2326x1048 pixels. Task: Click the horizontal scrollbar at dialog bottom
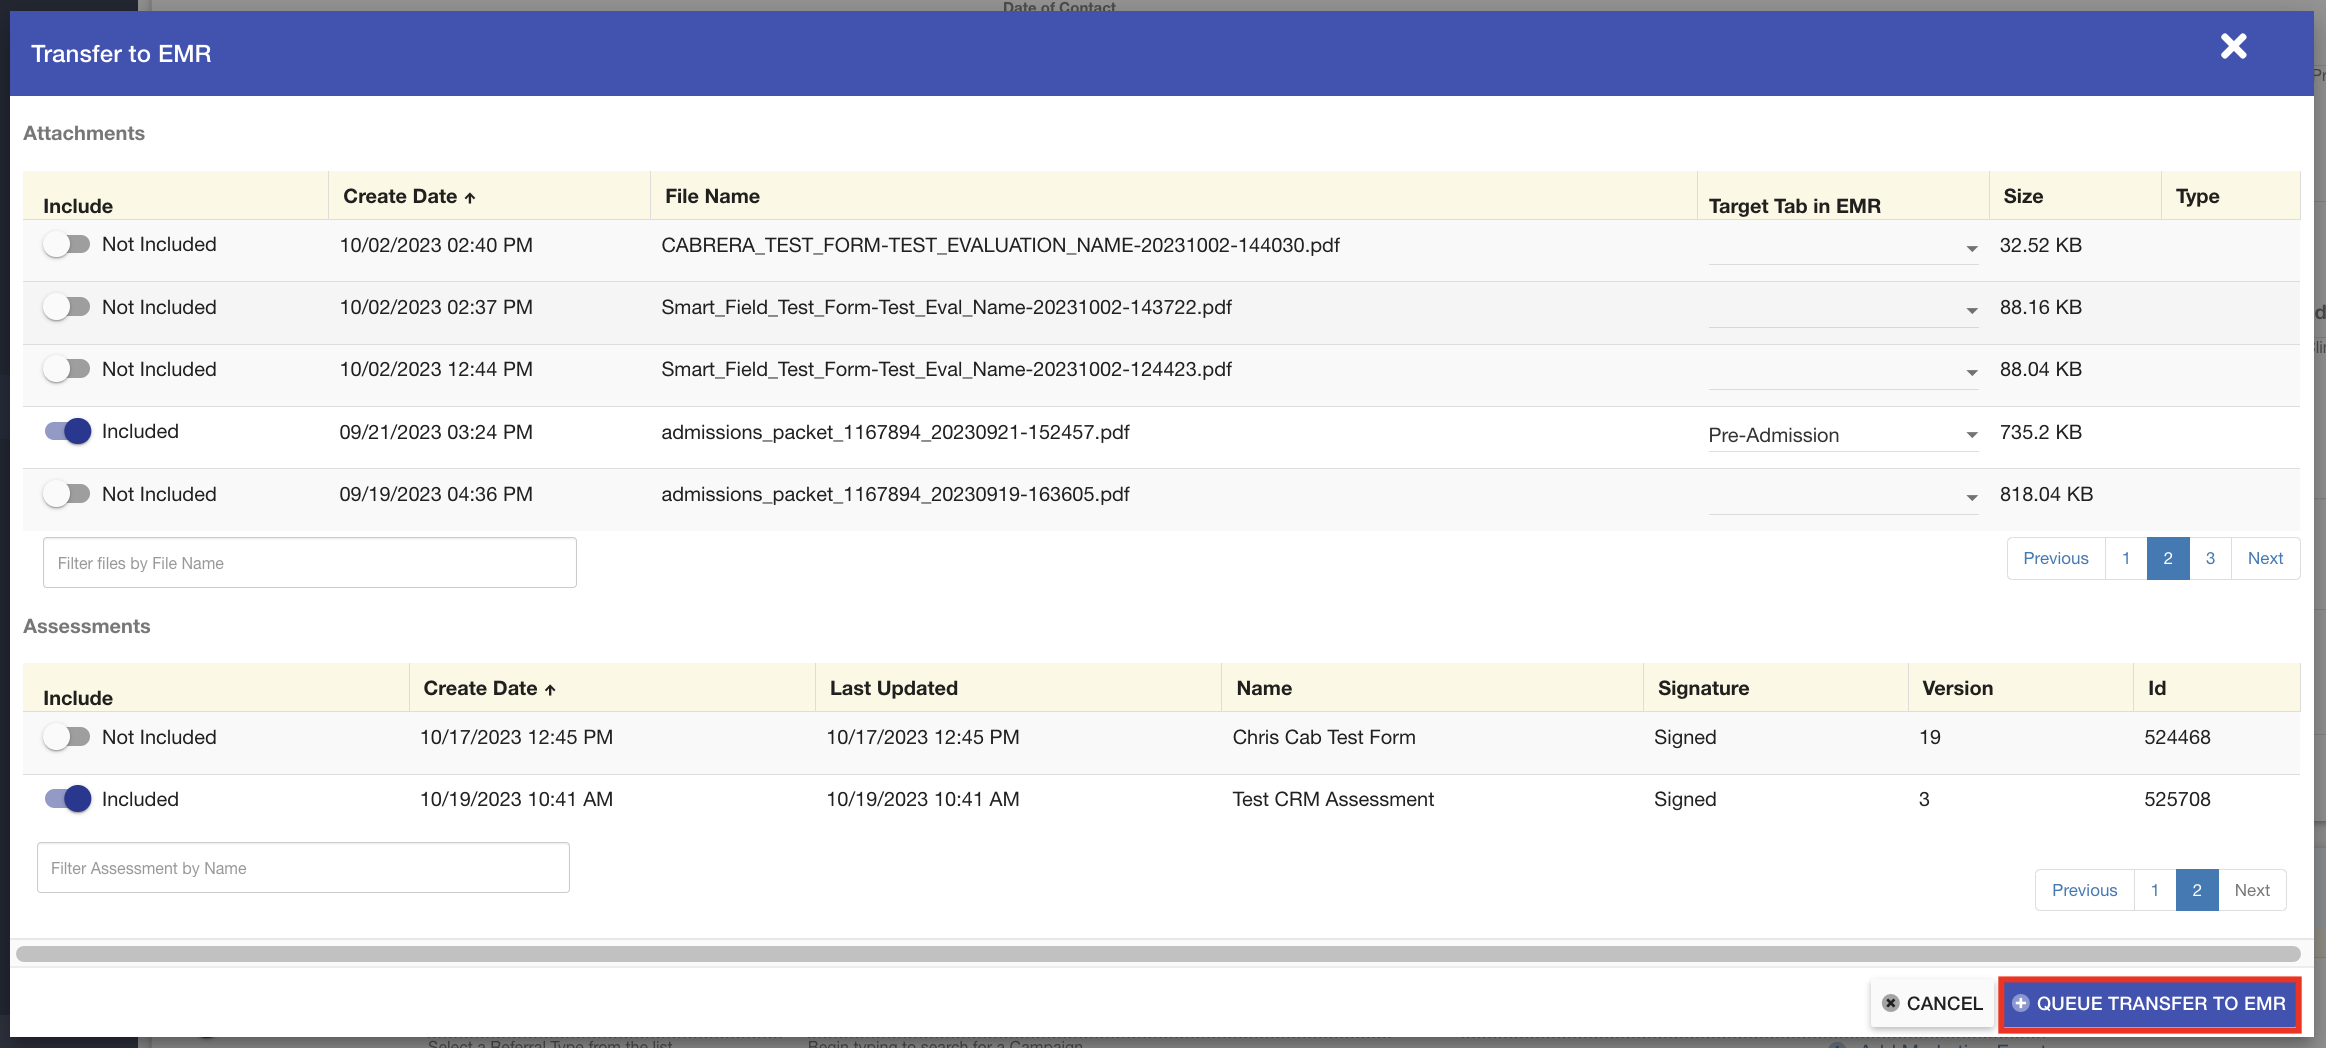(x=1157, y=954)
